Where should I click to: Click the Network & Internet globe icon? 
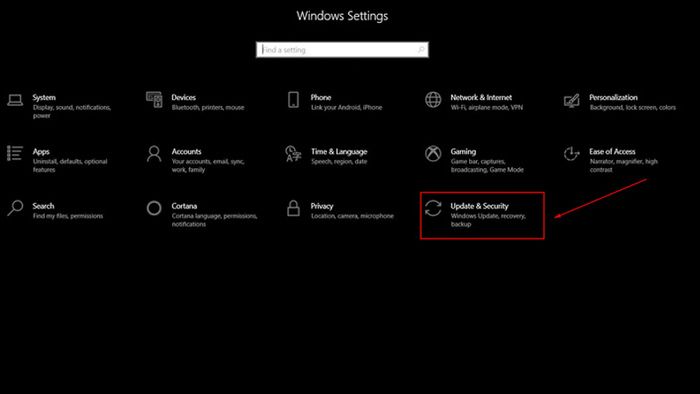click(x=433, y=100)
